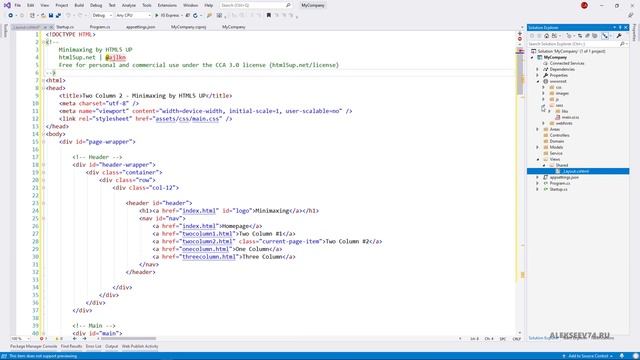
Task: Click the Undo toolbar icon
Action: coord(69,16)
